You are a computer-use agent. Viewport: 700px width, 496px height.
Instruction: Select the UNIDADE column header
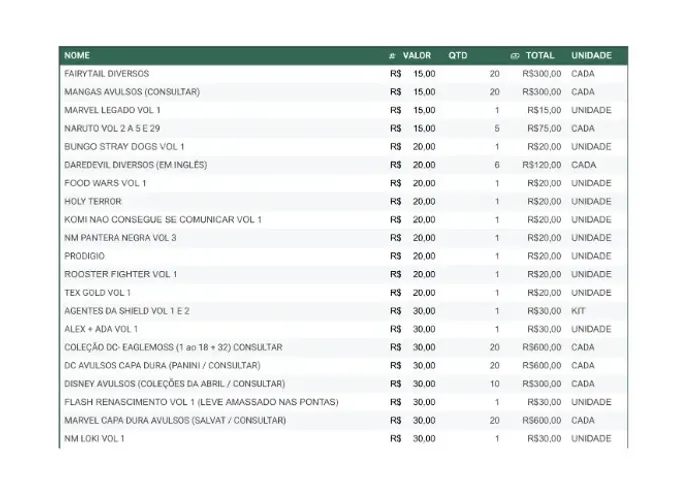[x=591, y=55]
